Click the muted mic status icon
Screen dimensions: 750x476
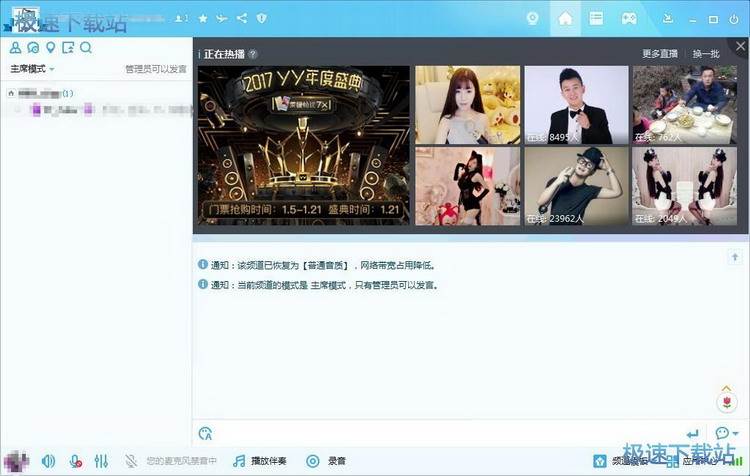point(131,461)
